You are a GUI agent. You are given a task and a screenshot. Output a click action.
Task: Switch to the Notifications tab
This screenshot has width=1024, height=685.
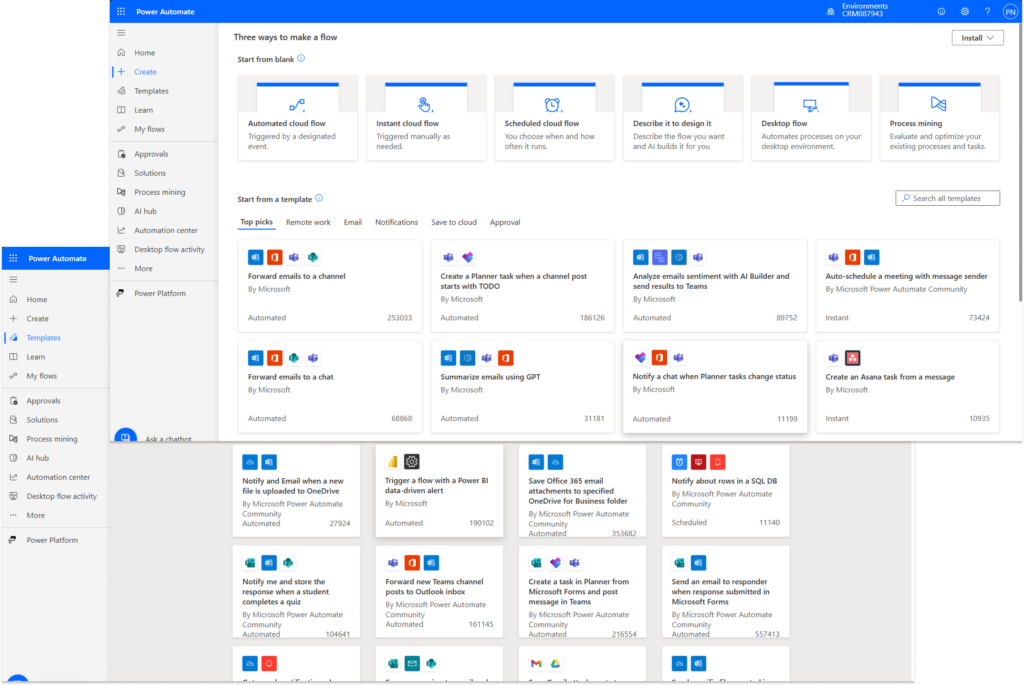pos(396,222)
